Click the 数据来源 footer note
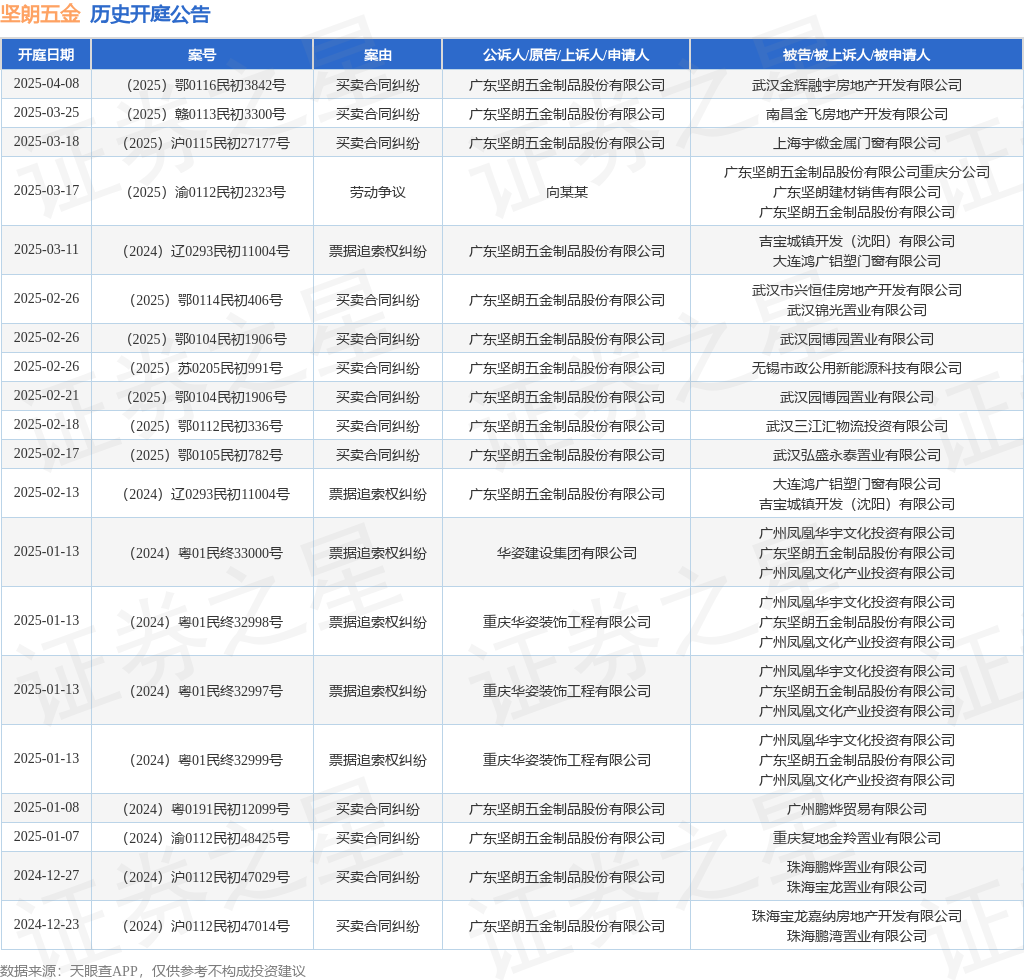This screenshot has height=980, width=1024. (153, 971)
